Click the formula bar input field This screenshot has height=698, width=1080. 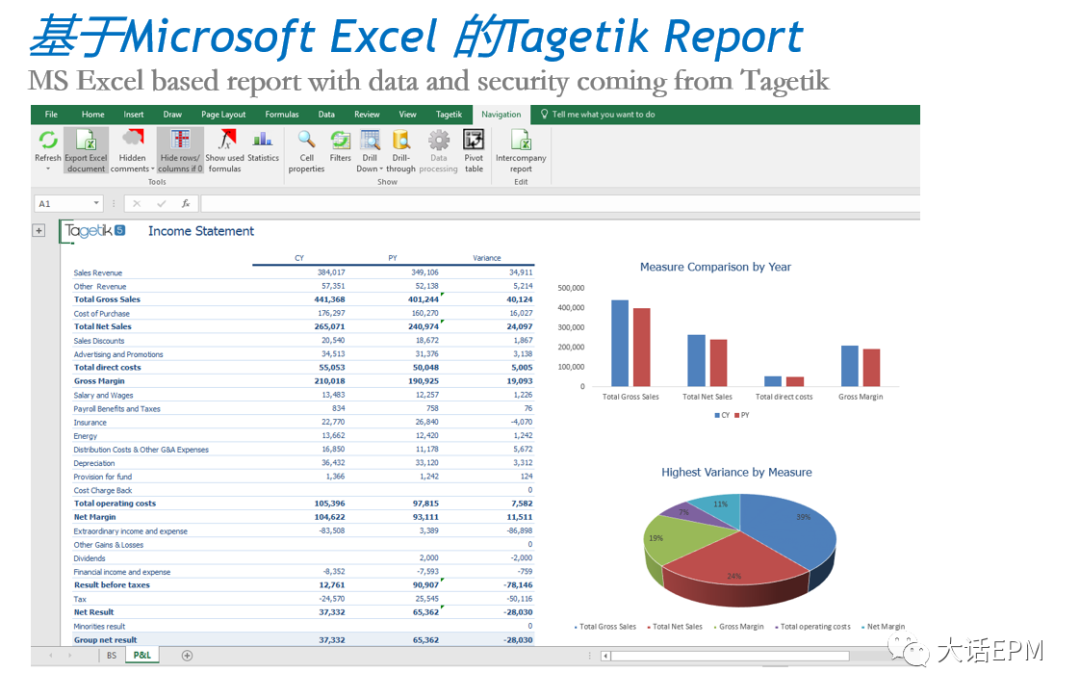pos(560,203)
